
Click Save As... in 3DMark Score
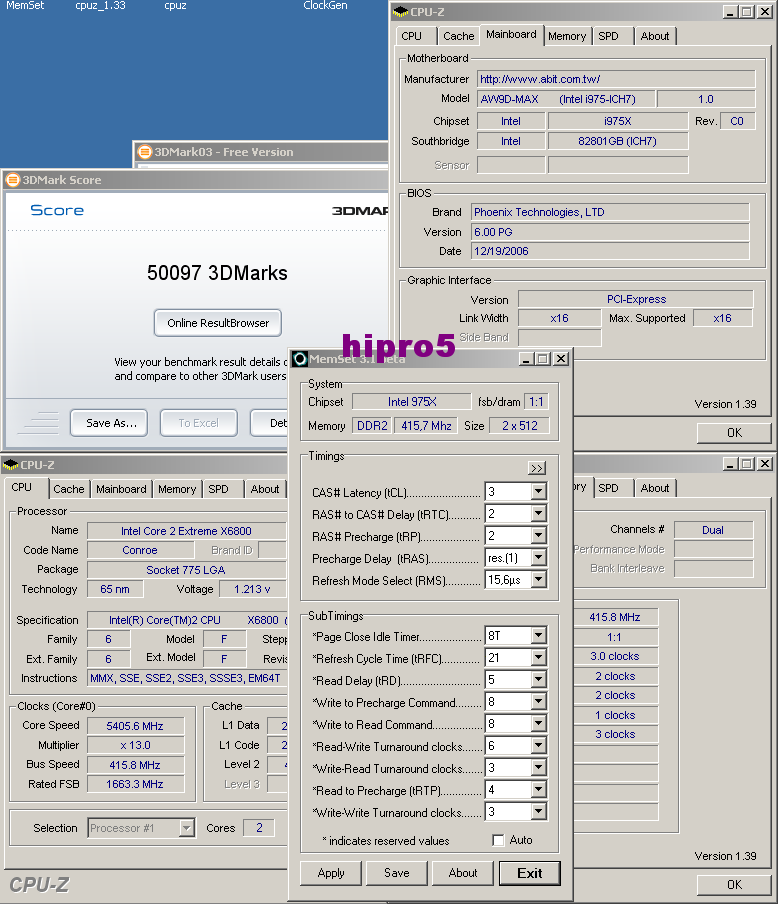pyautogui.click(x=109, y=423)
